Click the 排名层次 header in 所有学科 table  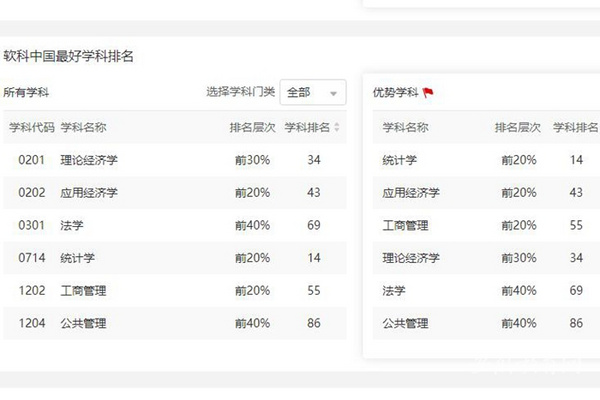[253, 127]
